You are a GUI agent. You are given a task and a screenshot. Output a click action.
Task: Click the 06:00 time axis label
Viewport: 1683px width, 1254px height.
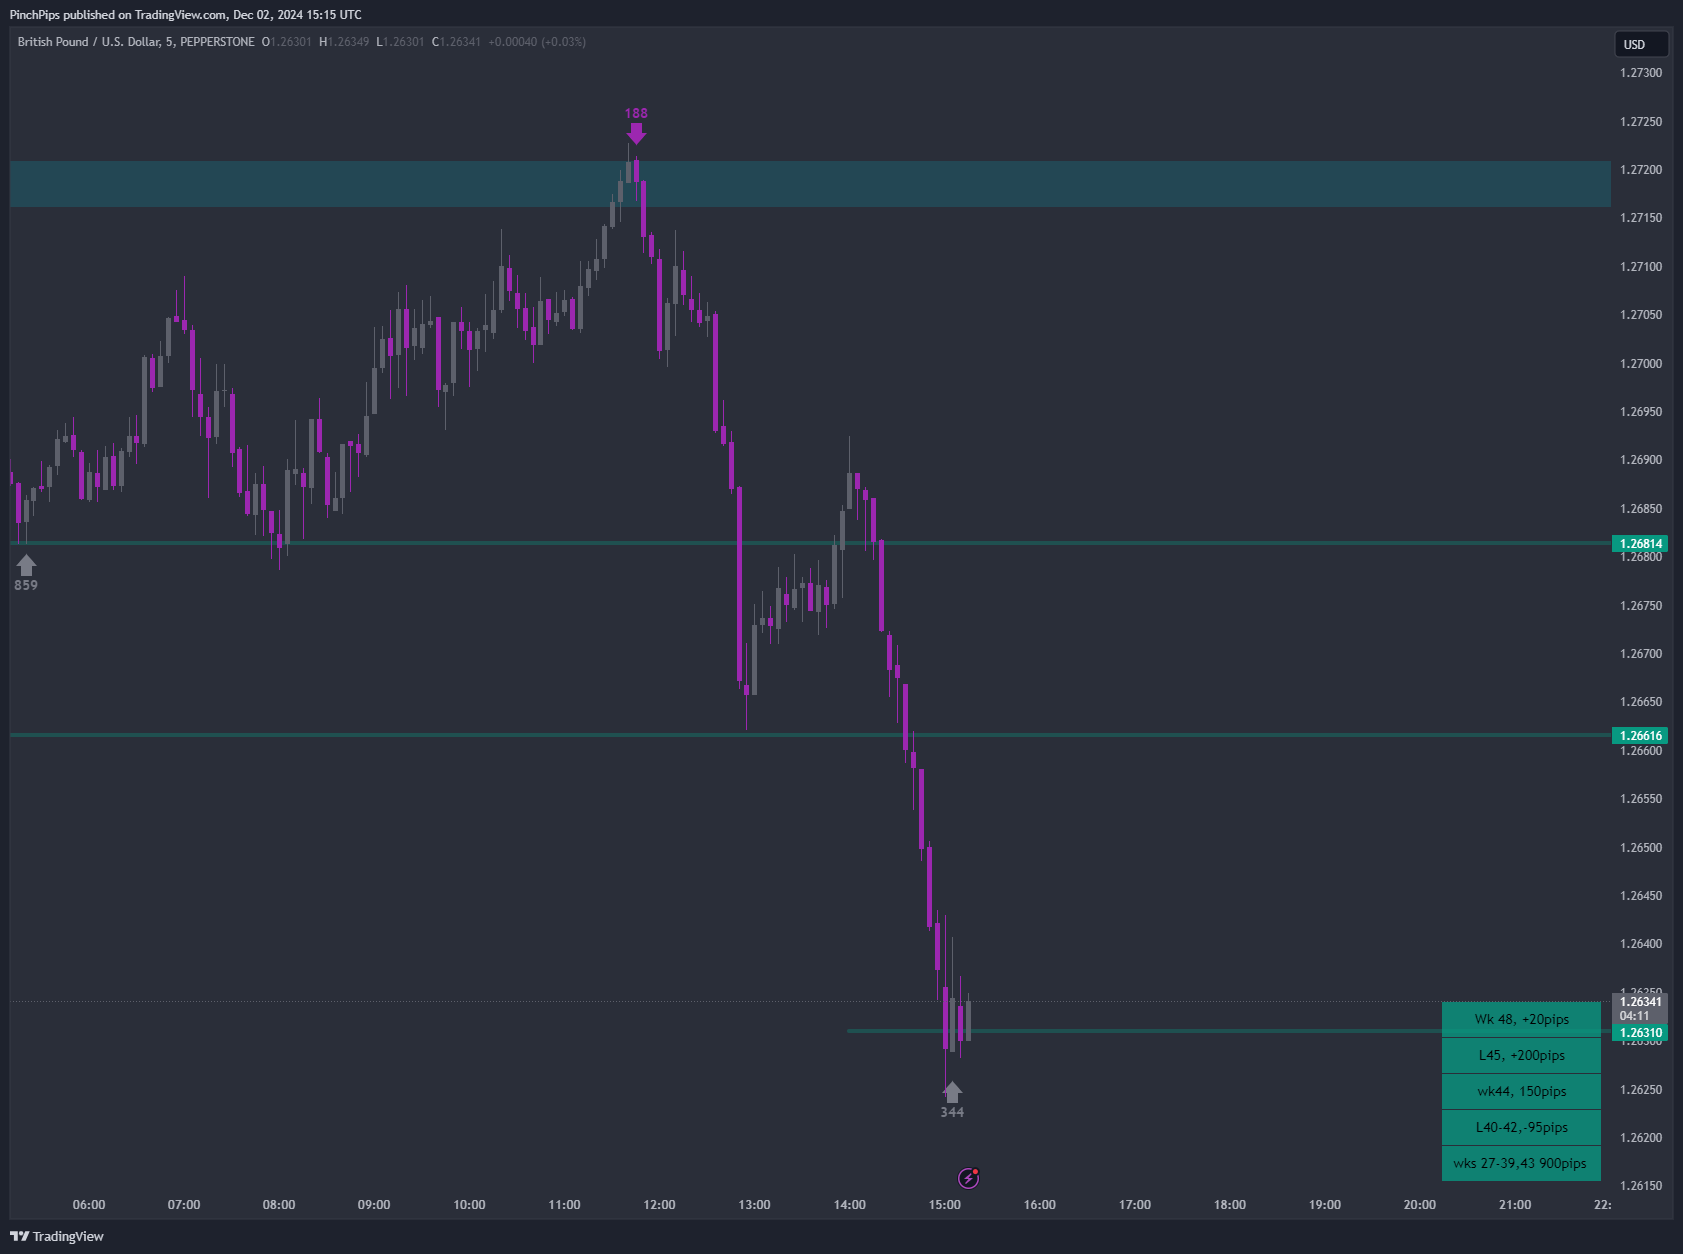click(89, 1205)
